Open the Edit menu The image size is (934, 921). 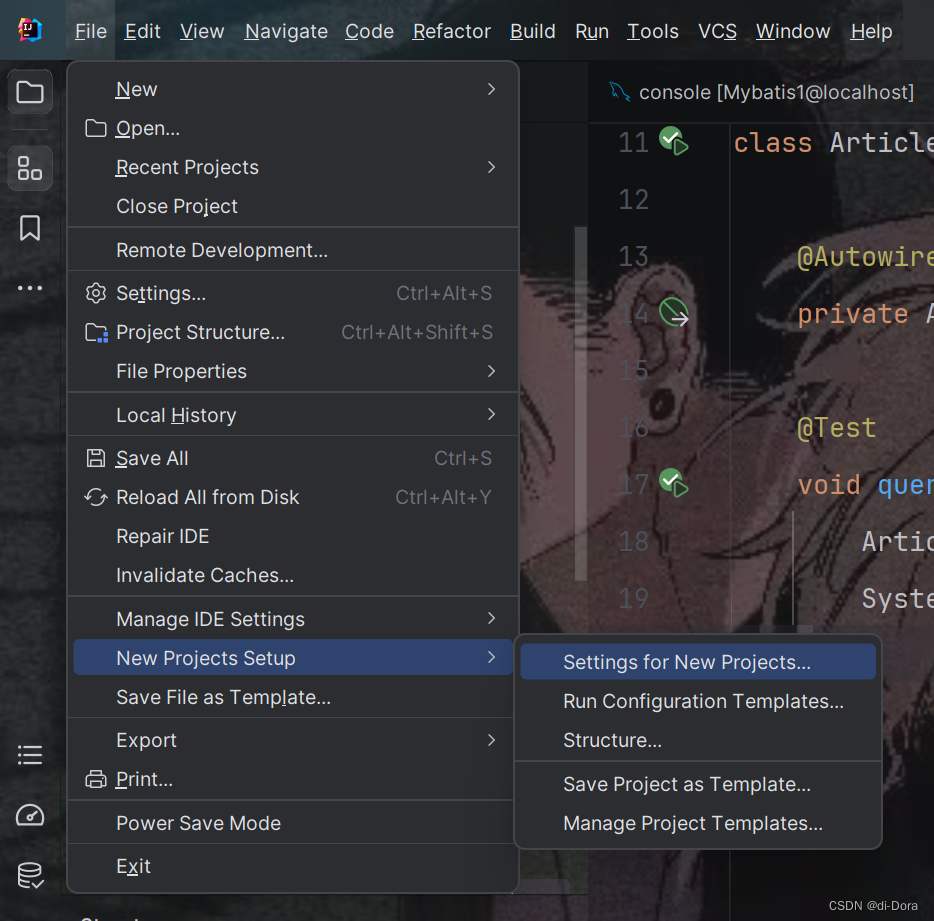pos(142,31)
